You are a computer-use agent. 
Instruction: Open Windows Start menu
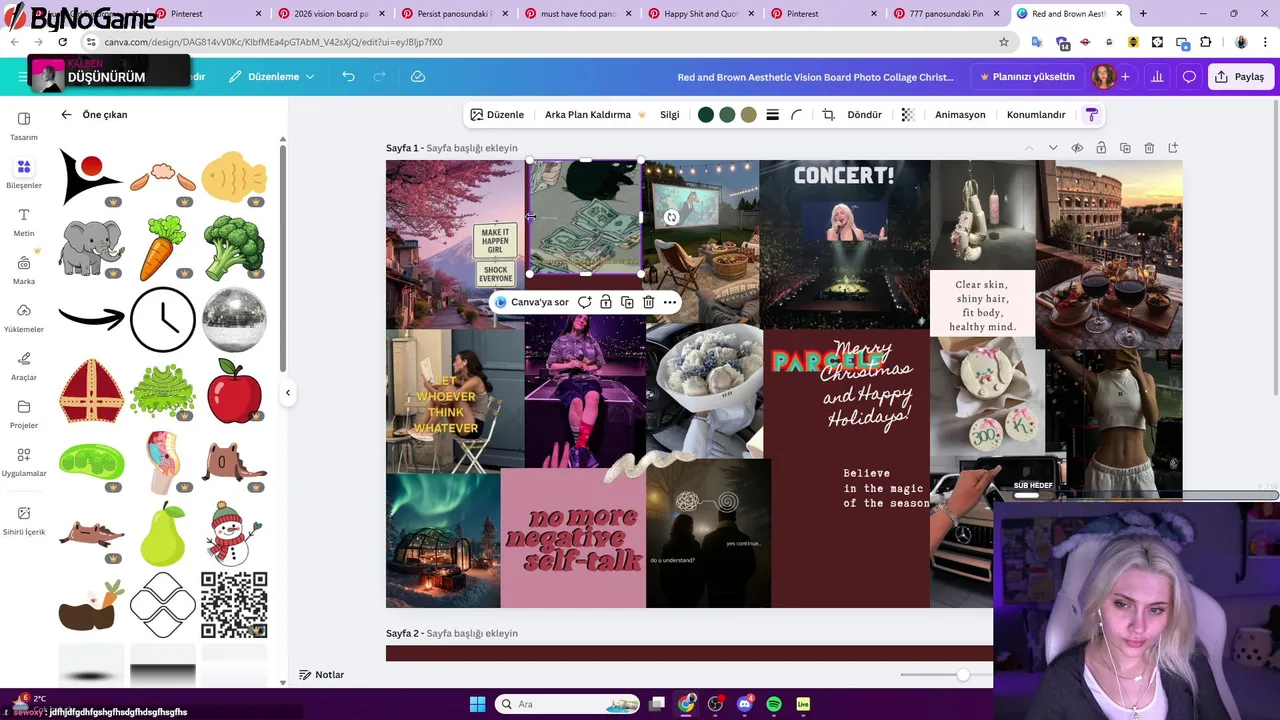(477, 704)
